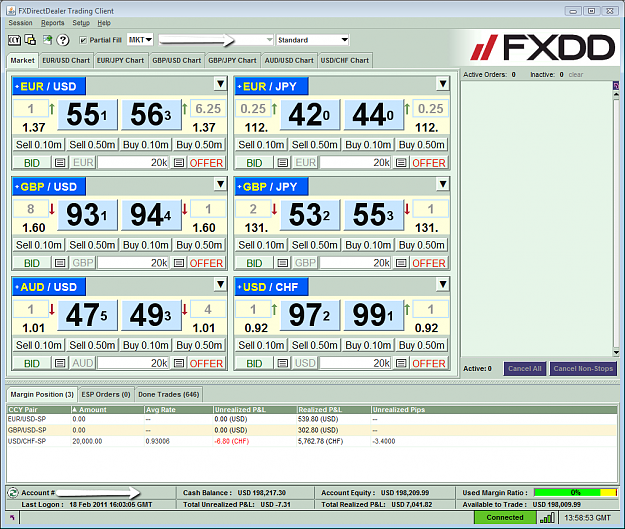Select the GBP/USD-SP margin position row

(x=312, y=430)
